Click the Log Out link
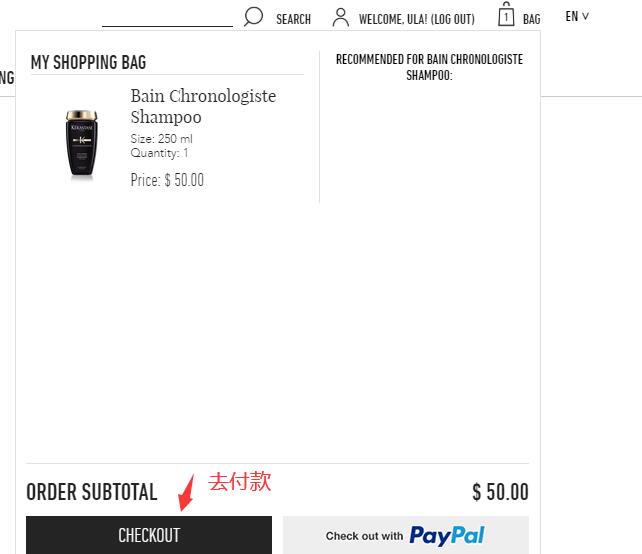Image resolution: width=642 pixels, height=554 pixels. [452, 19]
